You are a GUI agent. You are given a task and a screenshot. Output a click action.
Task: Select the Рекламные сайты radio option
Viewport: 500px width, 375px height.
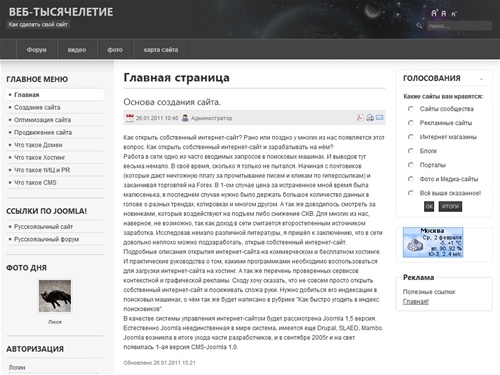411,123
